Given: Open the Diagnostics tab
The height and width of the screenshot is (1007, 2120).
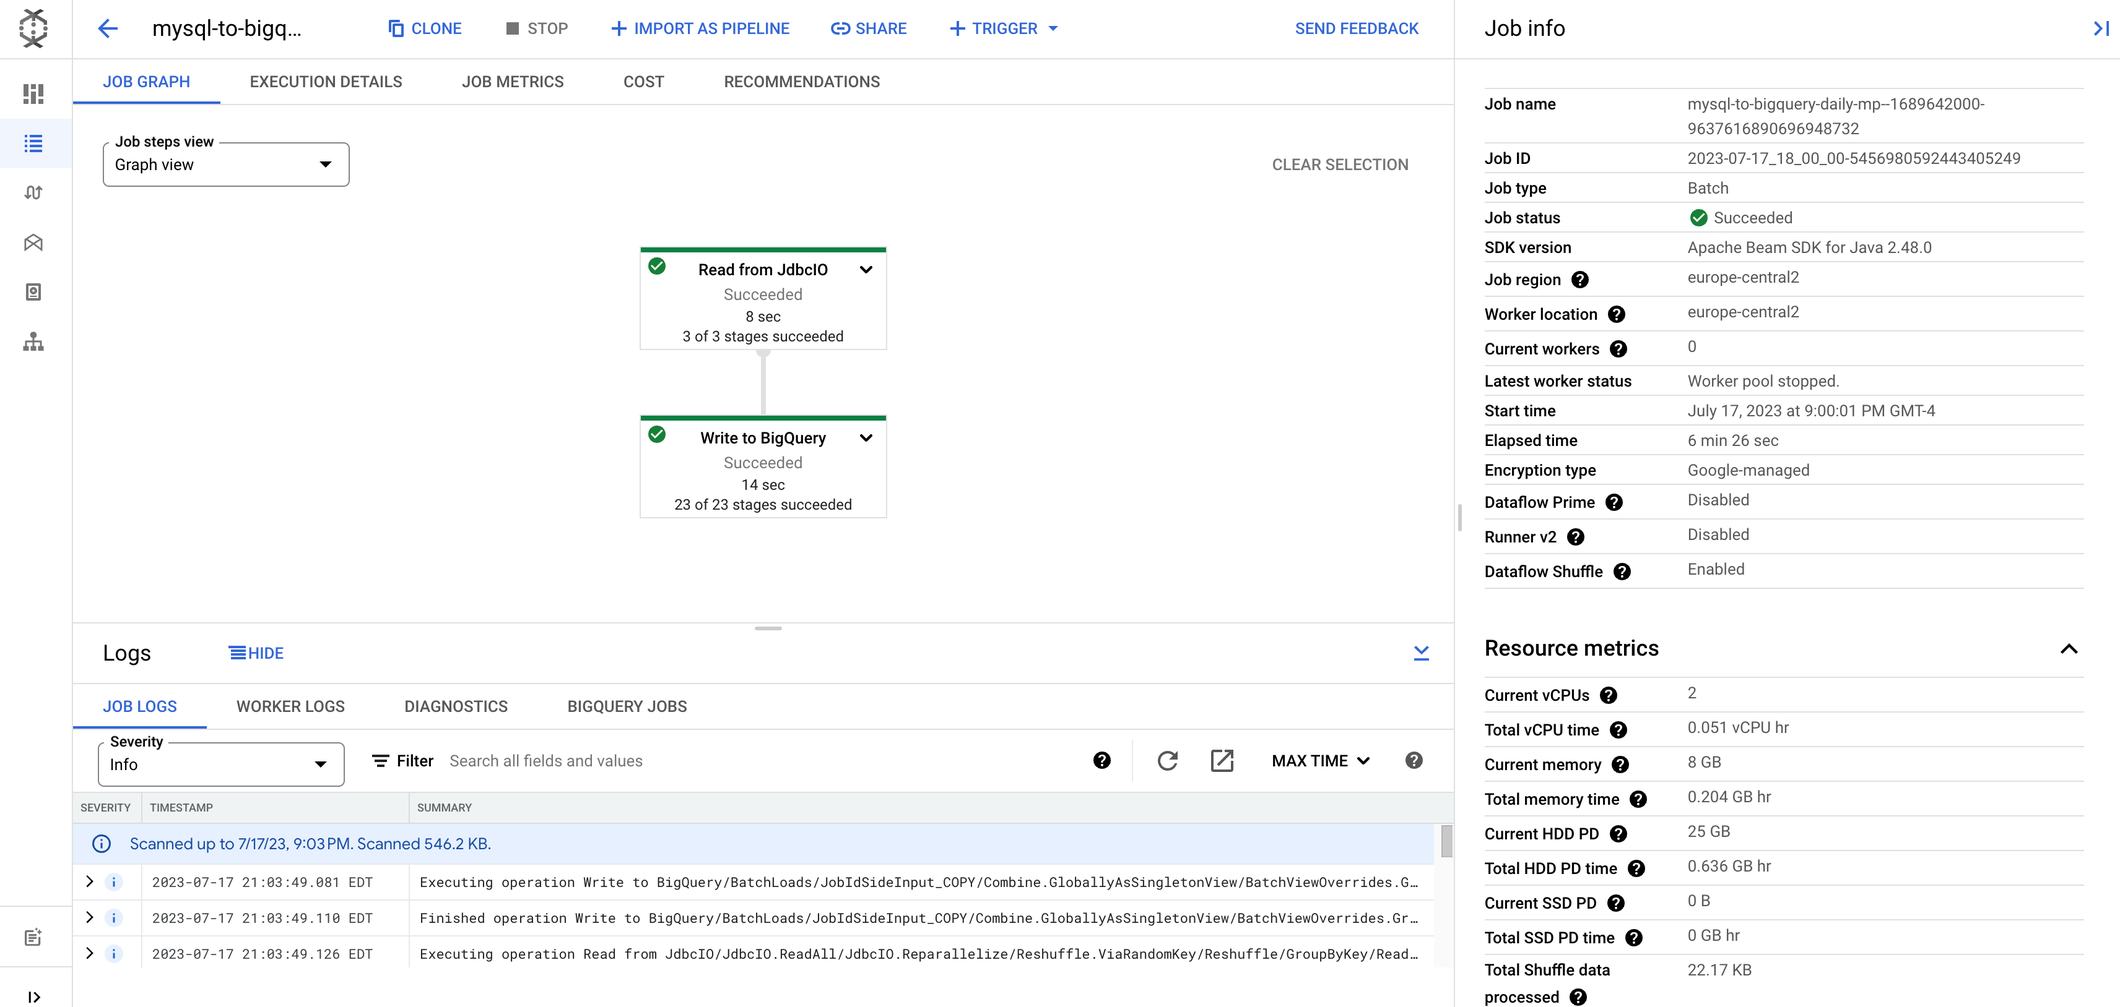Looking at the screenshot, I should [x=456, y=707].
